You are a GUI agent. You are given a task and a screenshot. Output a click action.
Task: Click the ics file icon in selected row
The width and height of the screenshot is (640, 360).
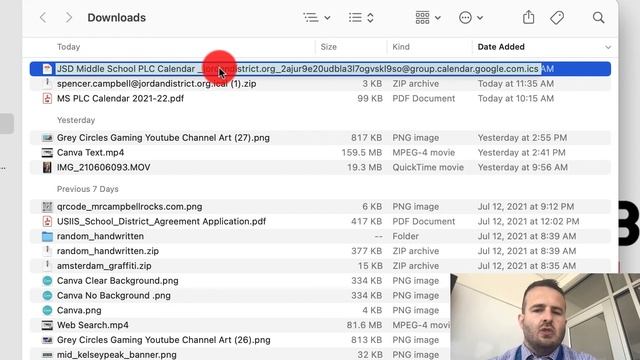tap(47, 69)
